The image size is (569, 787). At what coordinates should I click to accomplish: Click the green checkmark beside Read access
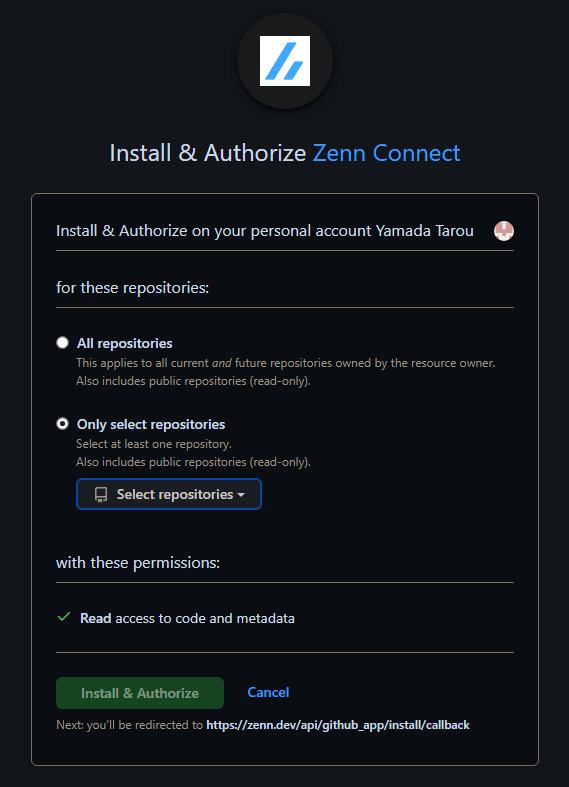coord(64,617)
